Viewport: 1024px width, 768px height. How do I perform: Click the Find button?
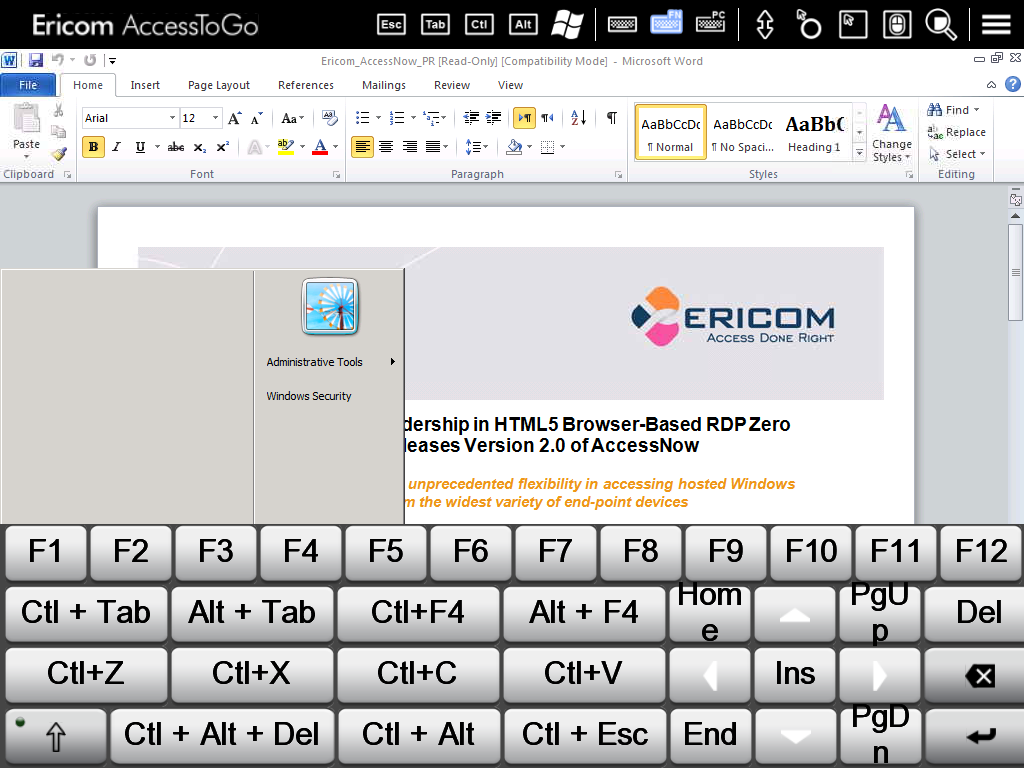(x=953, y=110)
